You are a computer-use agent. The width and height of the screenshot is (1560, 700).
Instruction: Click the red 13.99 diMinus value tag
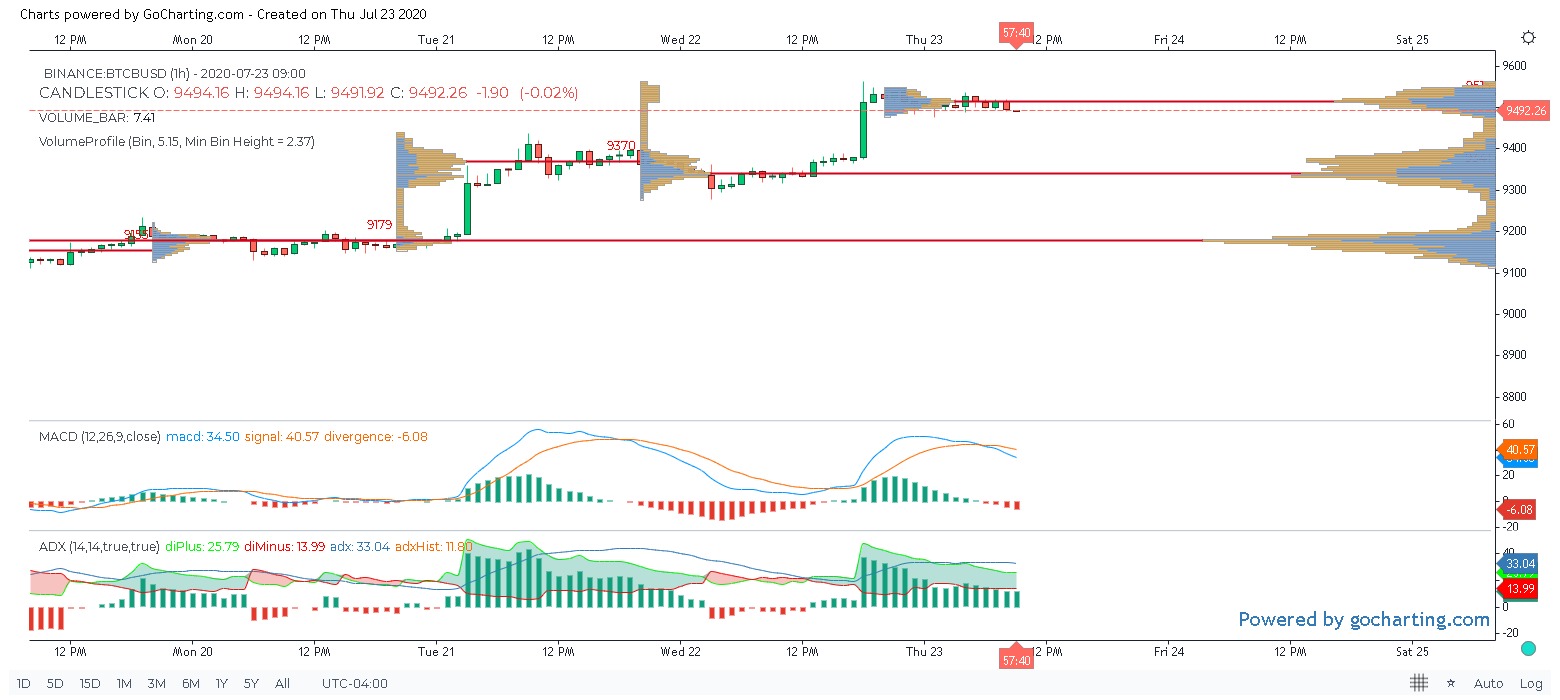1520,588
